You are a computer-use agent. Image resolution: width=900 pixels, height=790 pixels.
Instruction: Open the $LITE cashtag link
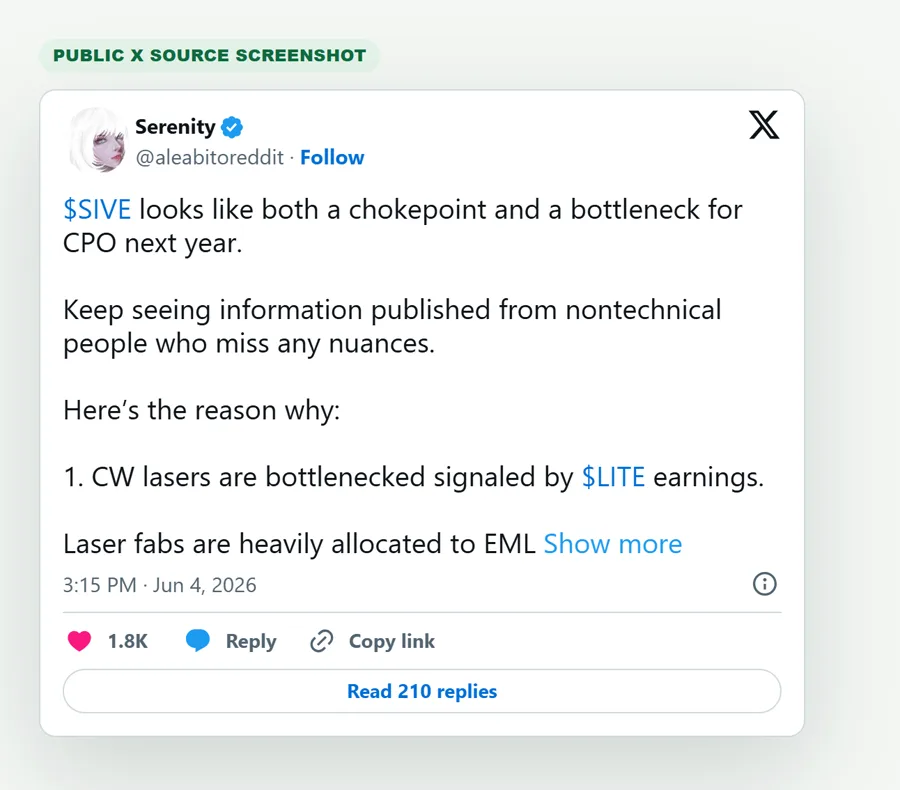click(x=613, y=477)
